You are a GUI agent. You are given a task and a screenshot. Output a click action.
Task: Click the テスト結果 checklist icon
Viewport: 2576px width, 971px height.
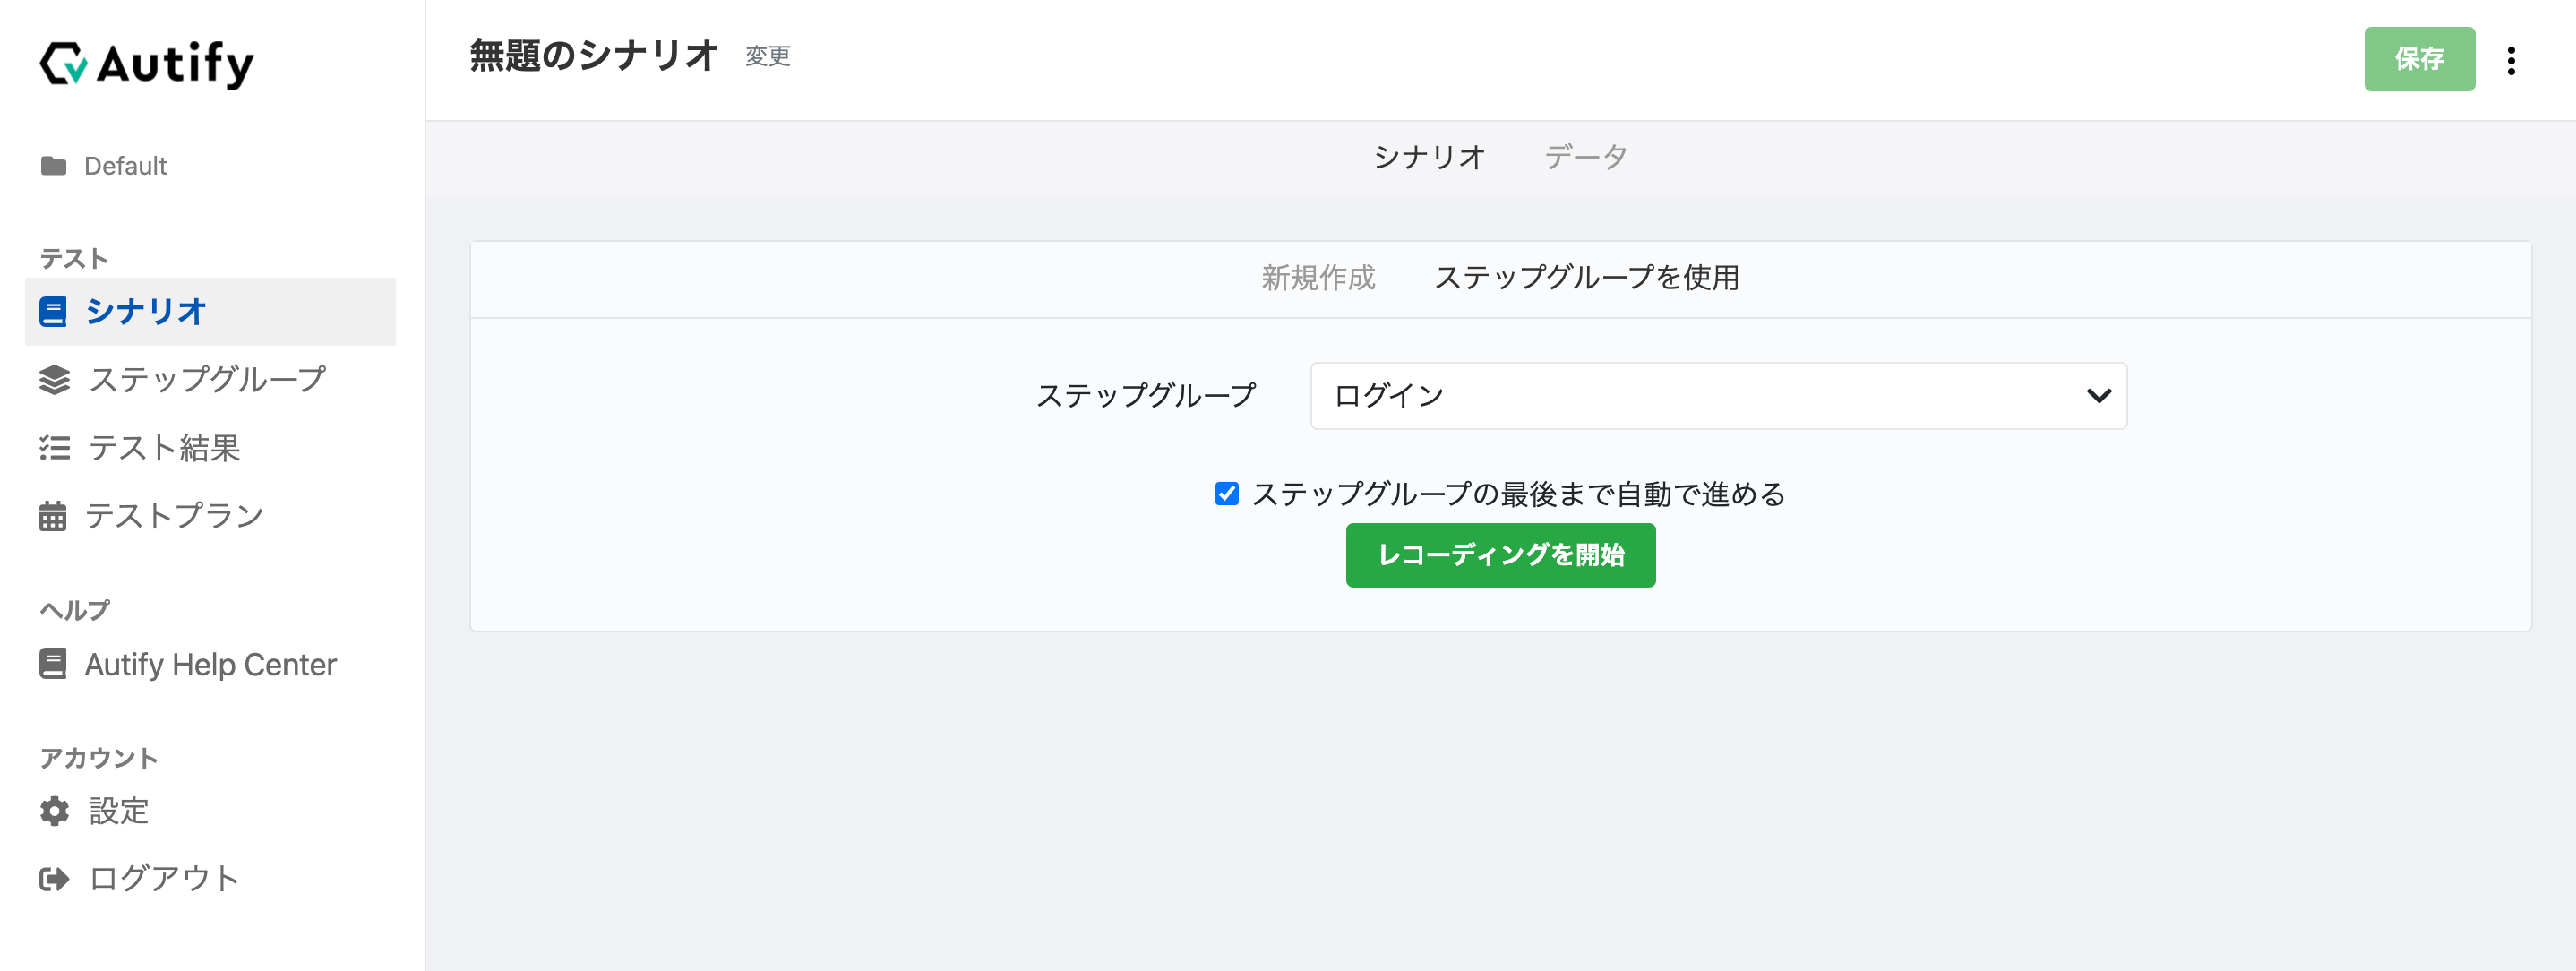click(54, 448)
